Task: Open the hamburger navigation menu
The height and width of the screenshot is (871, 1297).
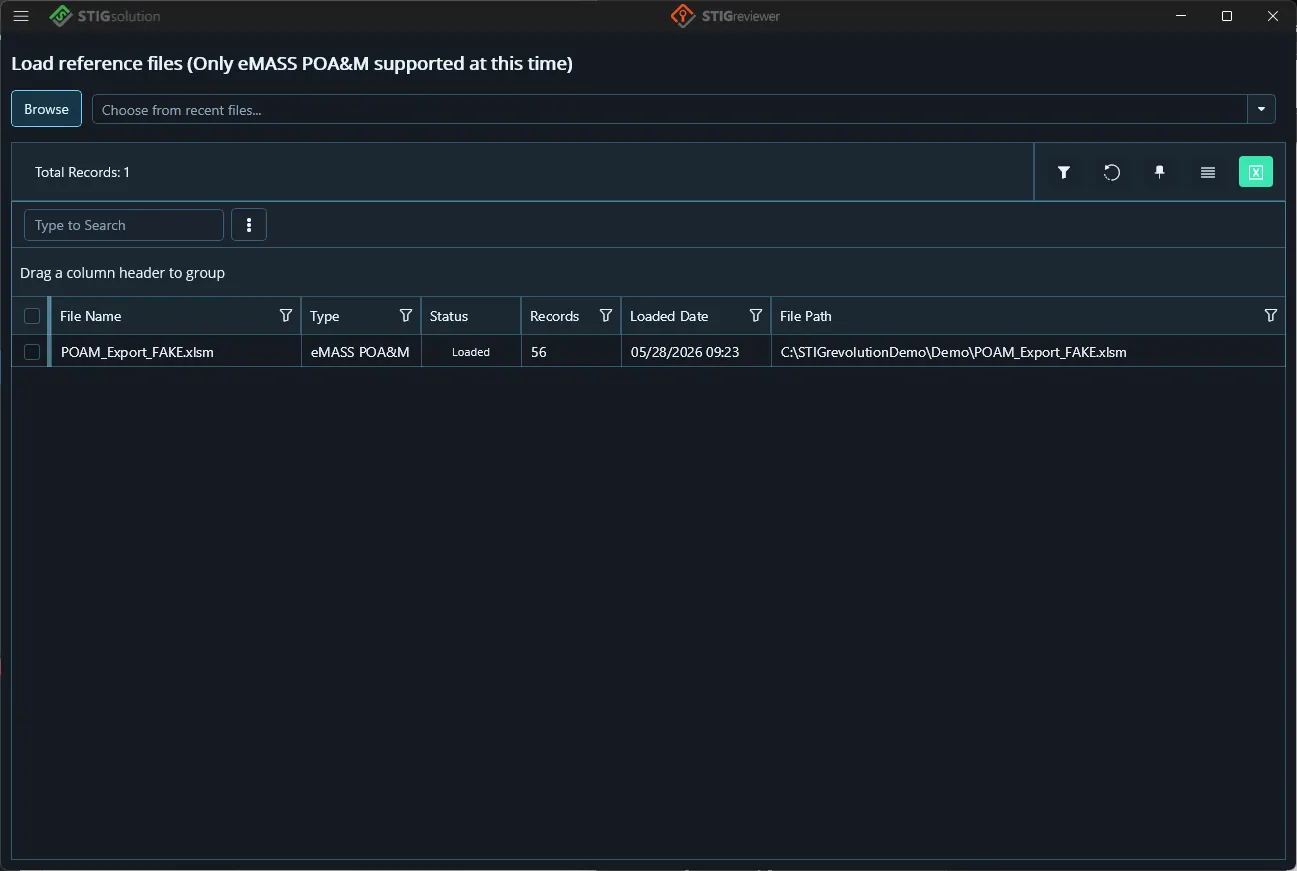Action: (x=21, y=16)
